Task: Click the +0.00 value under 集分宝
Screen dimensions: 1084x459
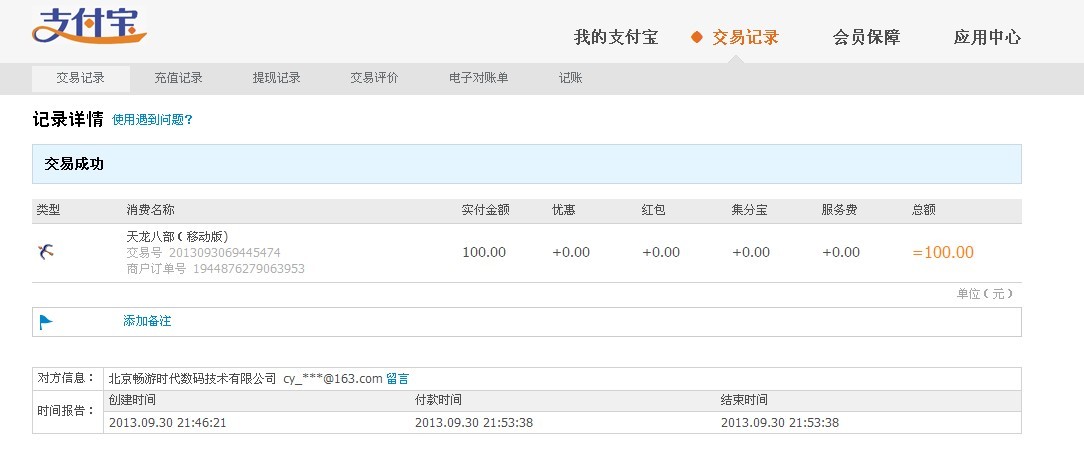Action: click(x=751, y=252)
